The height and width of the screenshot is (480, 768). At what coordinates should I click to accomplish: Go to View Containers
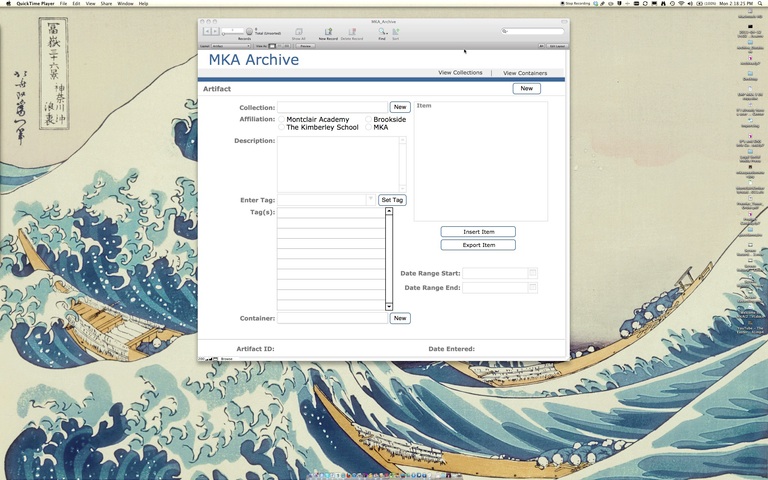point(525,73)
